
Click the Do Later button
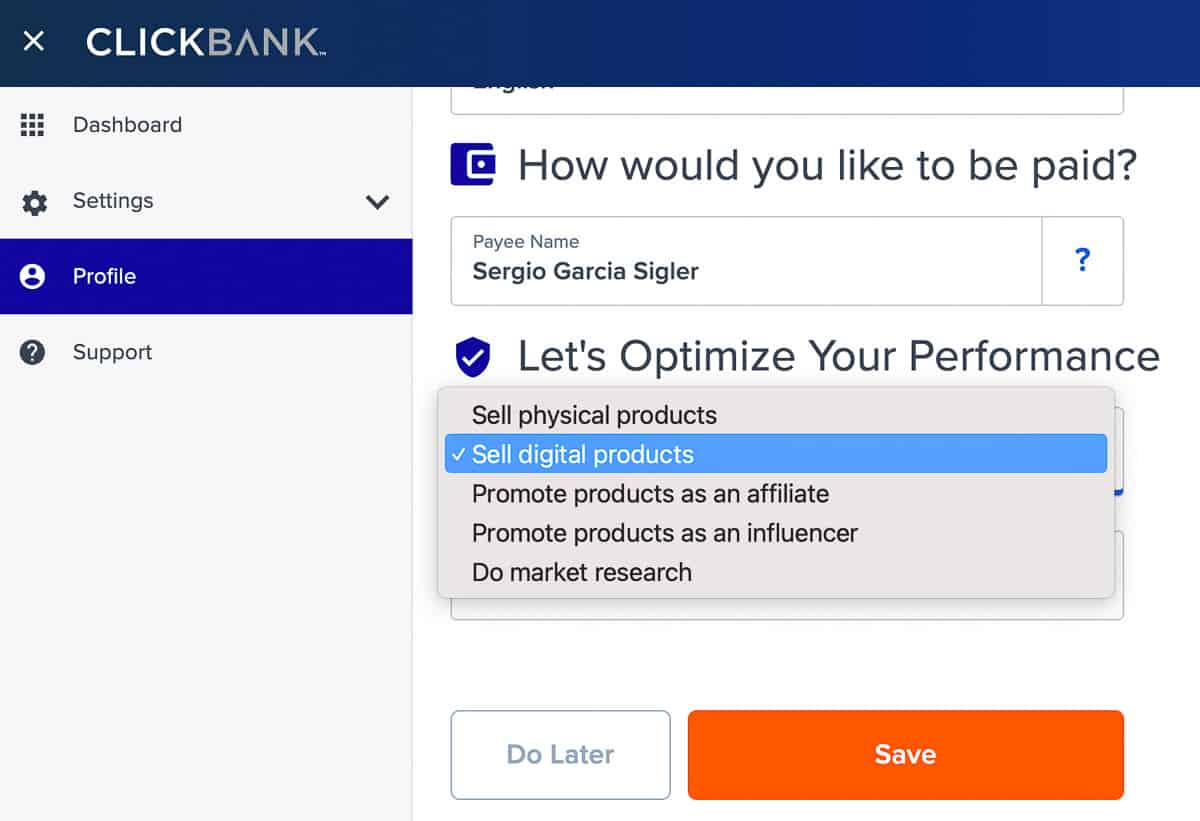pyautogui.click(x=560, y=755)
